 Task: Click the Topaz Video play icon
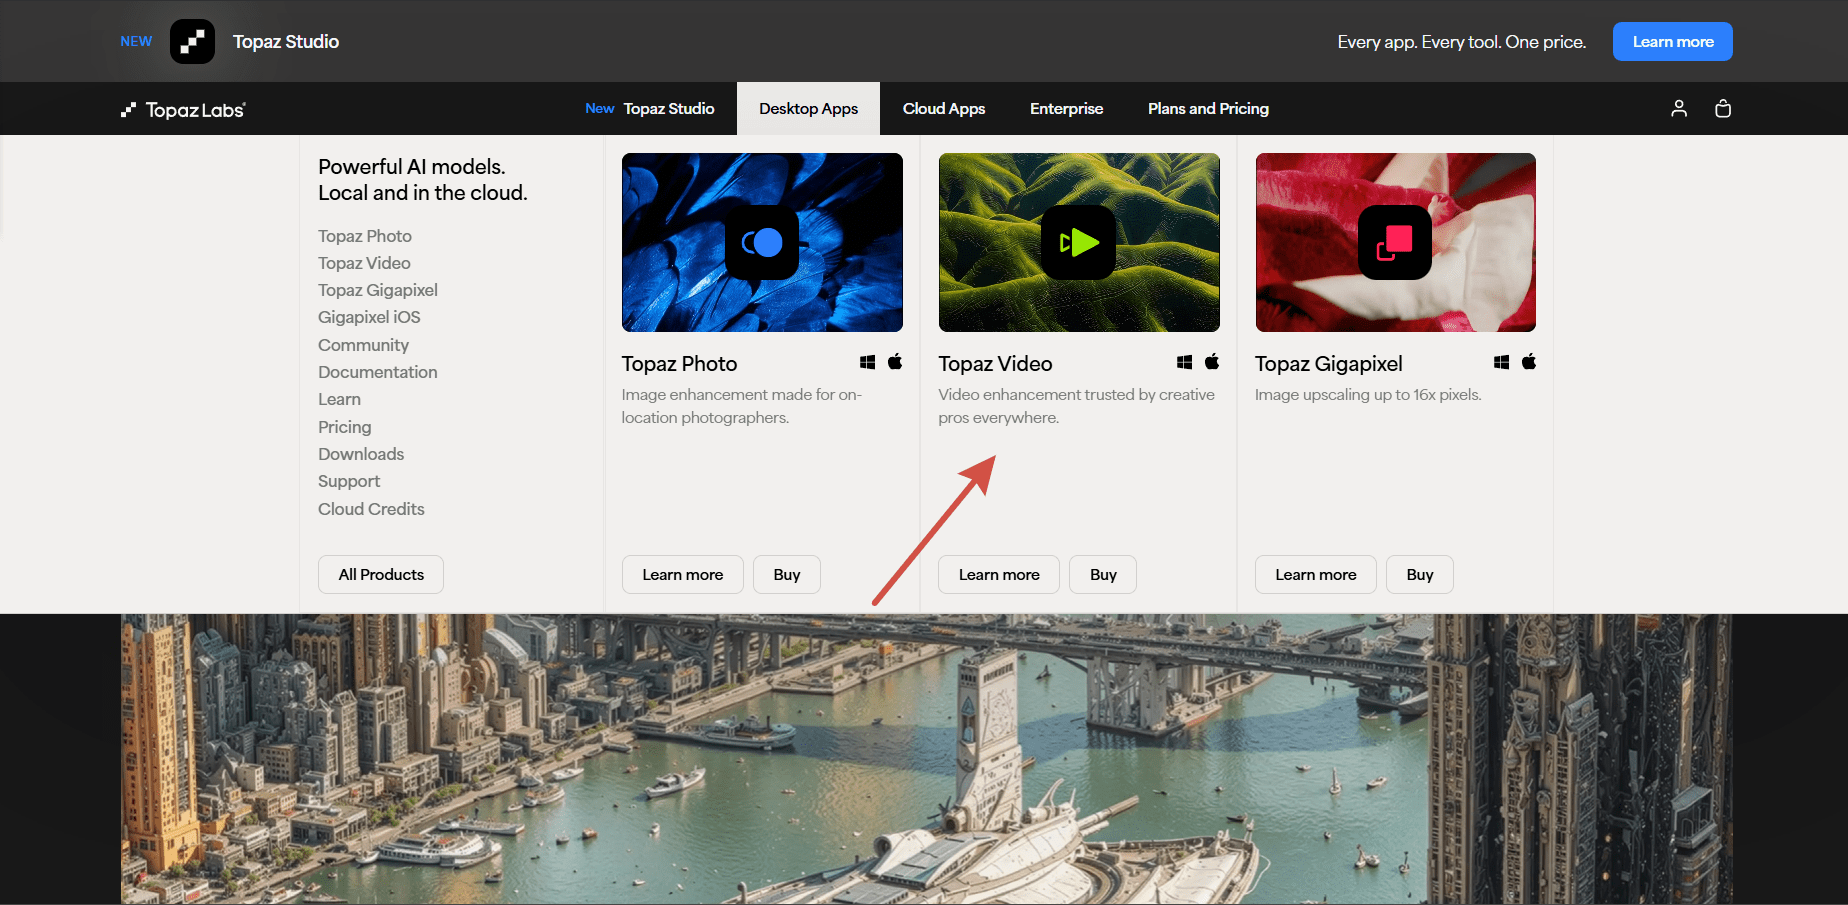tap(1079, 242)
